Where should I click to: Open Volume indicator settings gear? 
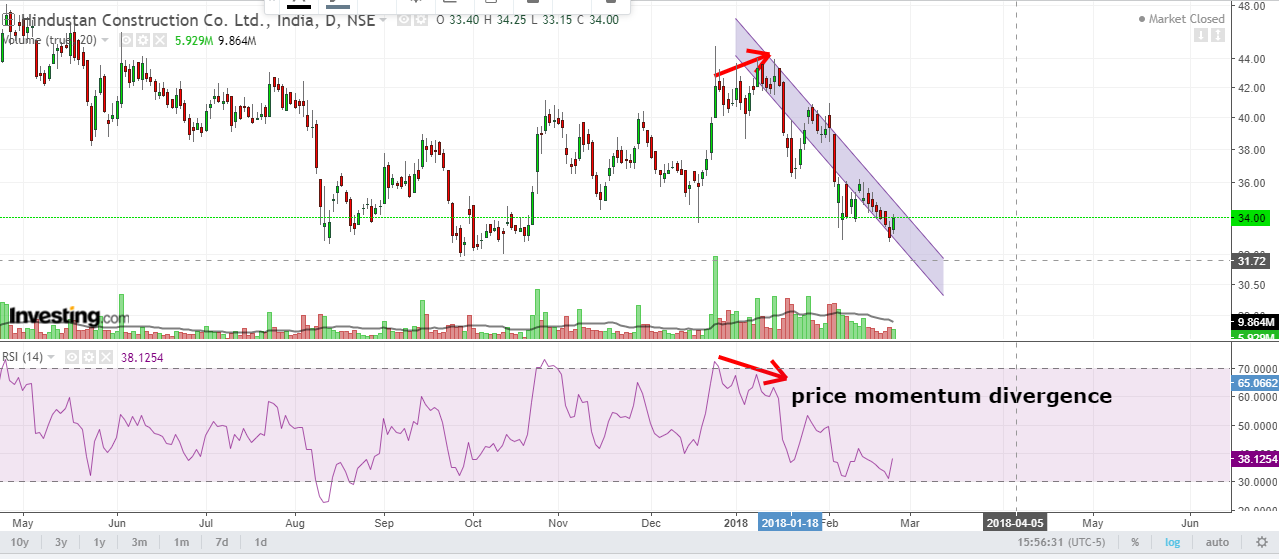point(142,40)
